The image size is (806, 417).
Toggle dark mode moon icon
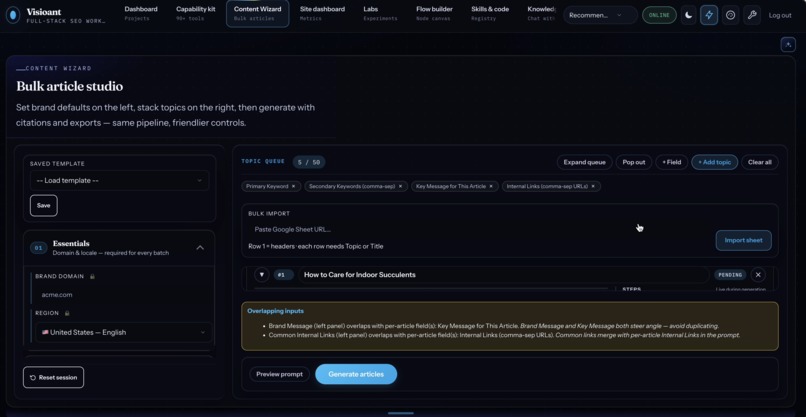[x=688, y=15]
